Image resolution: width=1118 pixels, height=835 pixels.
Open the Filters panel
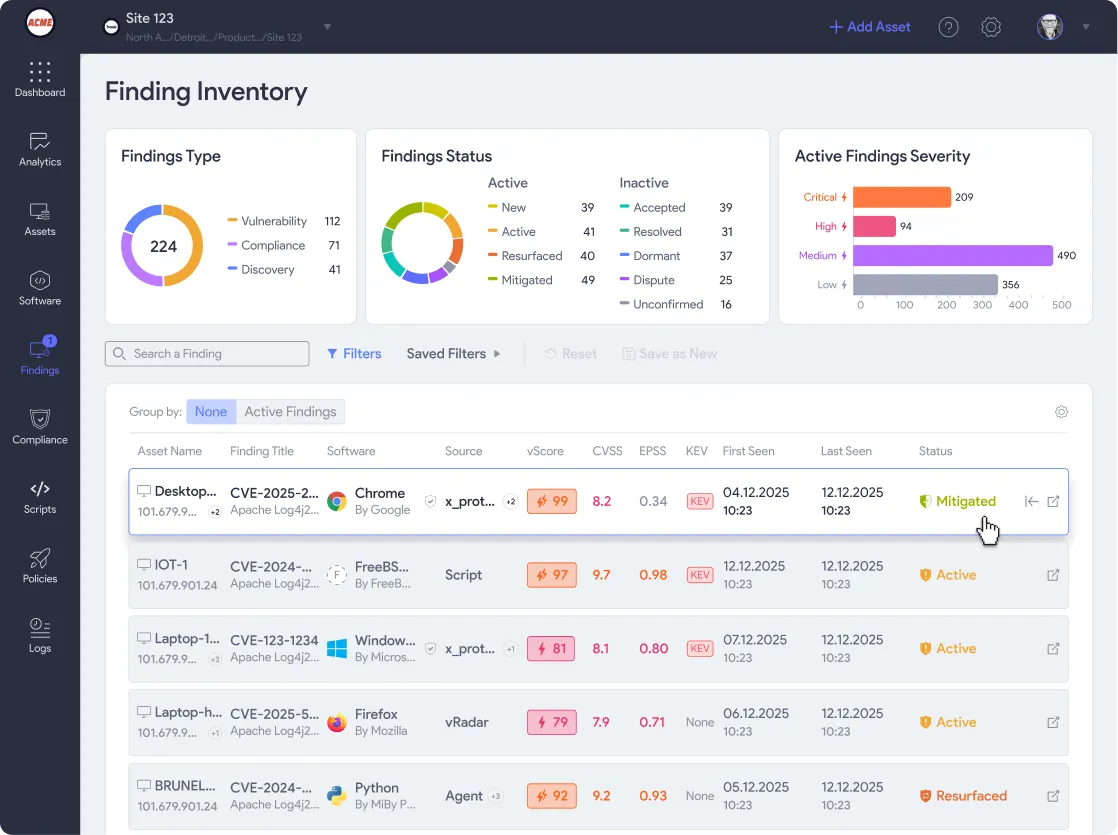click(x=354, y=354)
